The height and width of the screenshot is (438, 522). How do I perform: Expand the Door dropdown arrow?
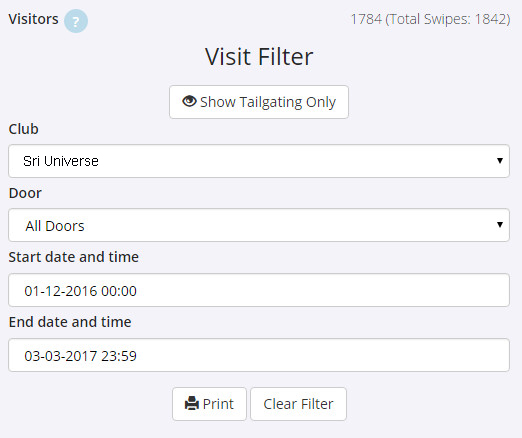[x=499, y=225]
